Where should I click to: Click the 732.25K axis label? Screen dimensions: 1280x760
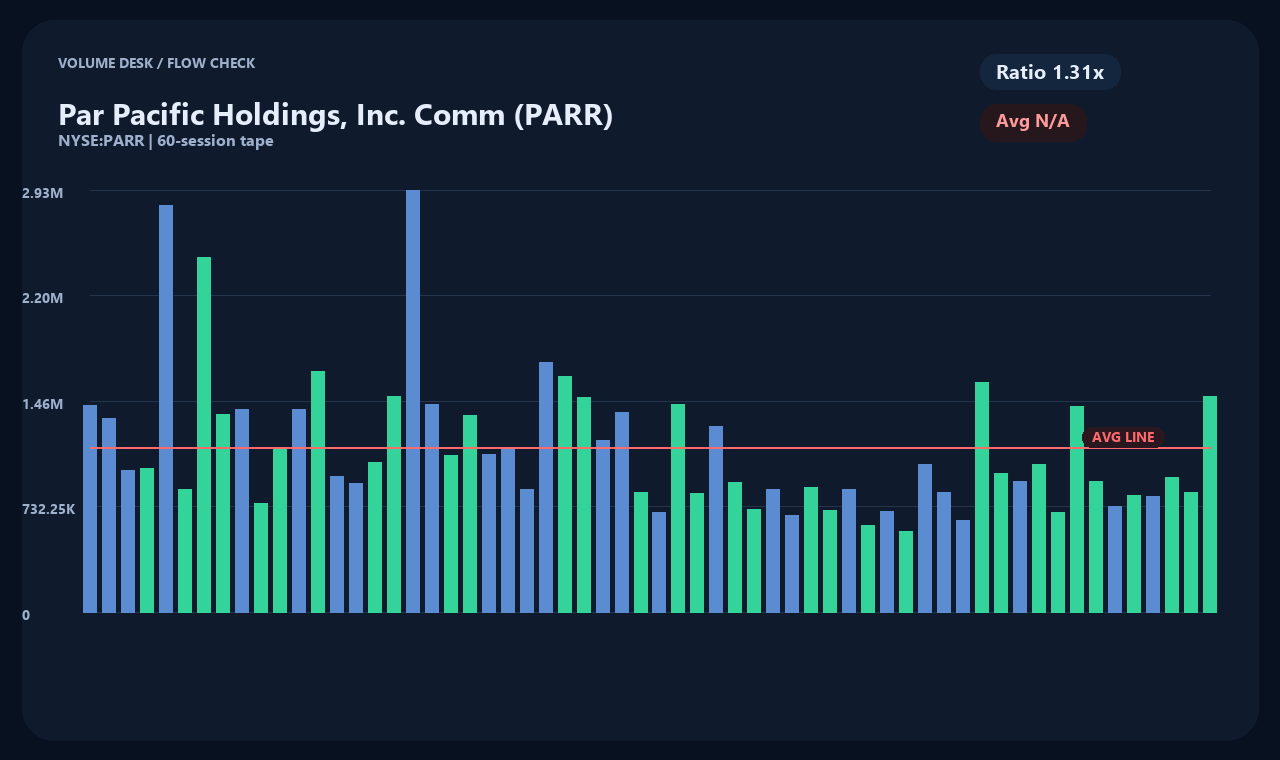point(48,509)
